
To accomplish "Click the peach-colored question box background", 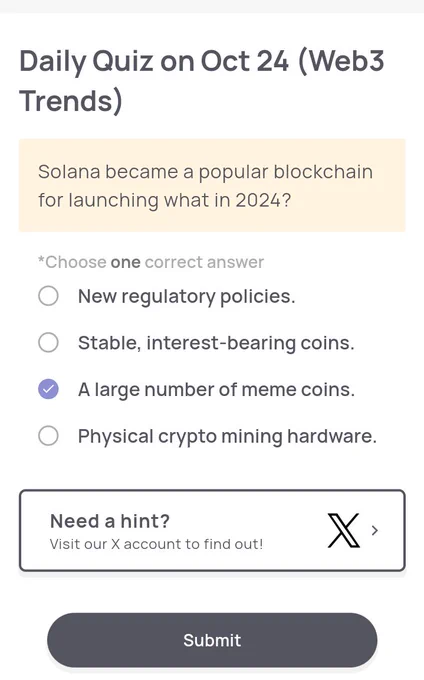I will (212, 186).
